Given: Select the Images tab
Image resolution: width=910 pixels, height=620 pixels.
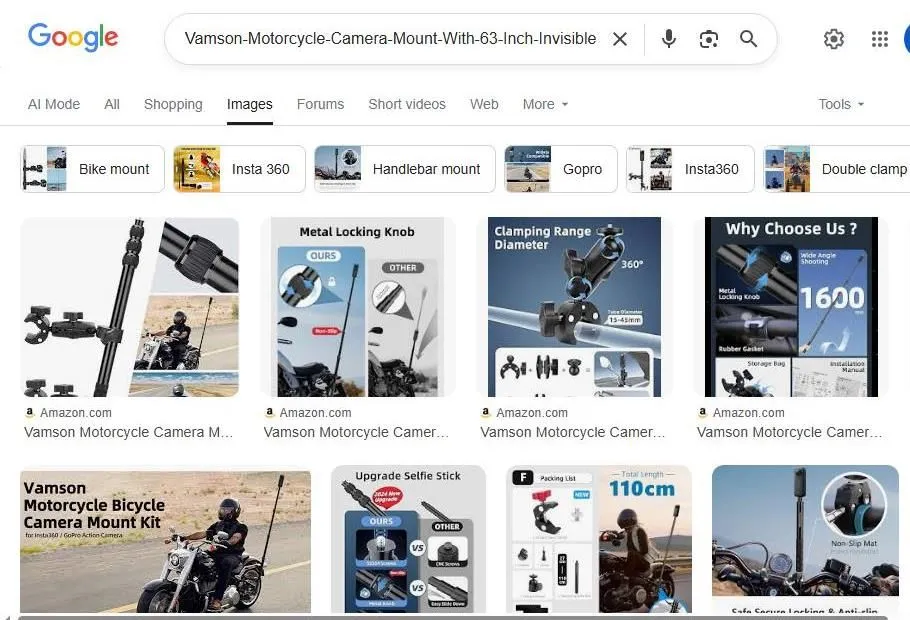Looking at the screenshot, I should [x=250, y=104].
